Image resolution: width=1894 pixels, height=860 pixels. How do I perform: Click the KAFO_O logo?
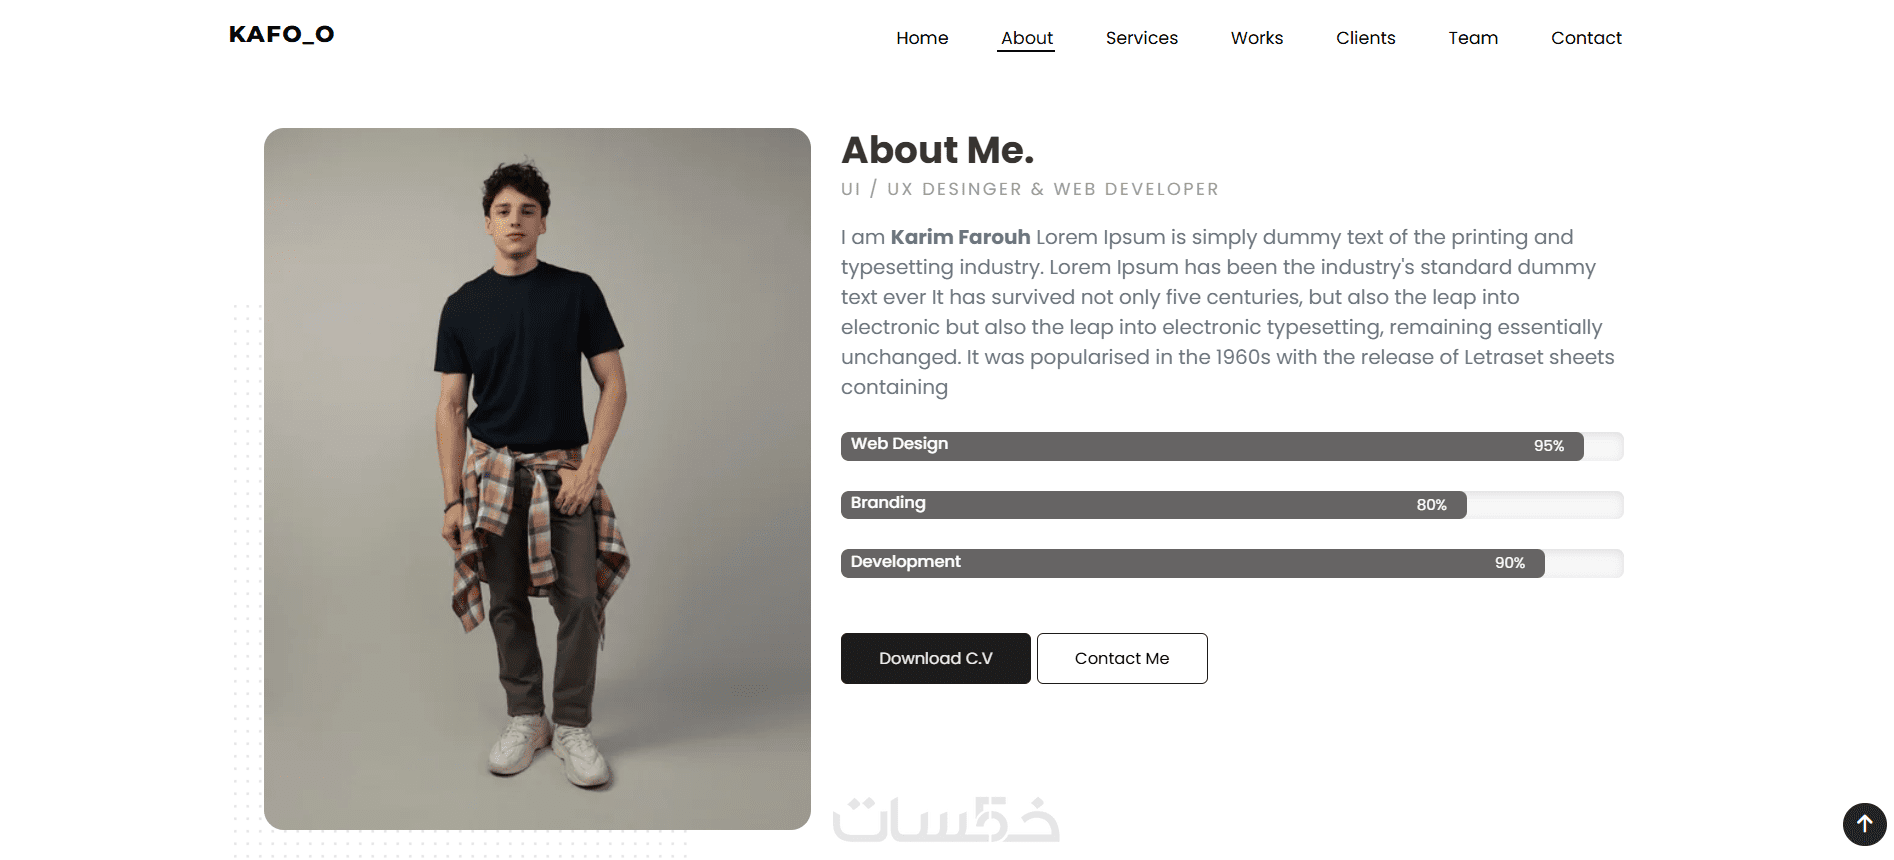281,35
